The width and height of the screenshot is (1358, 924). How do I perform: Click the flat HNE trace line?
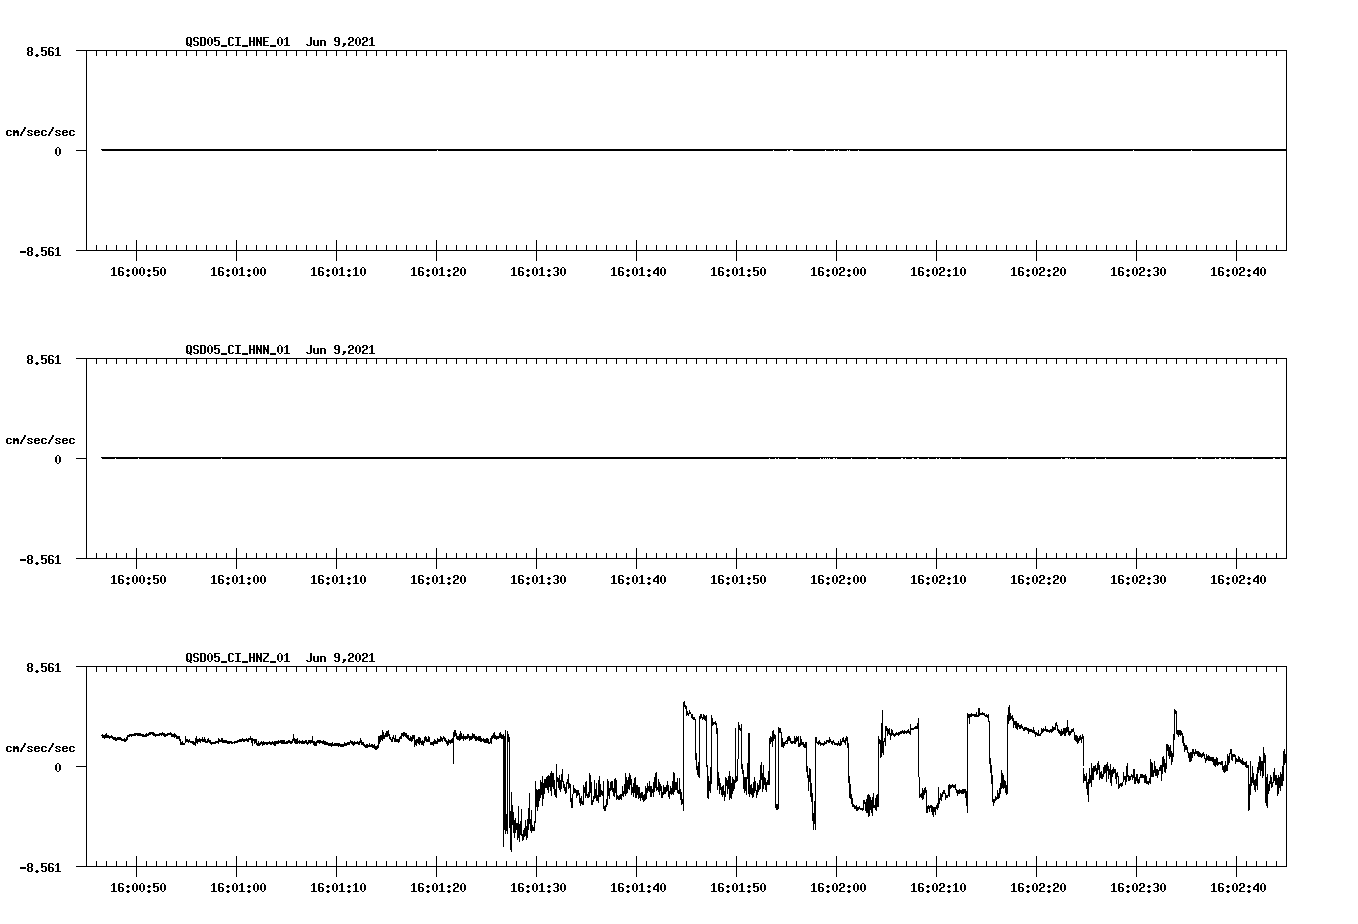coord(694,150)
